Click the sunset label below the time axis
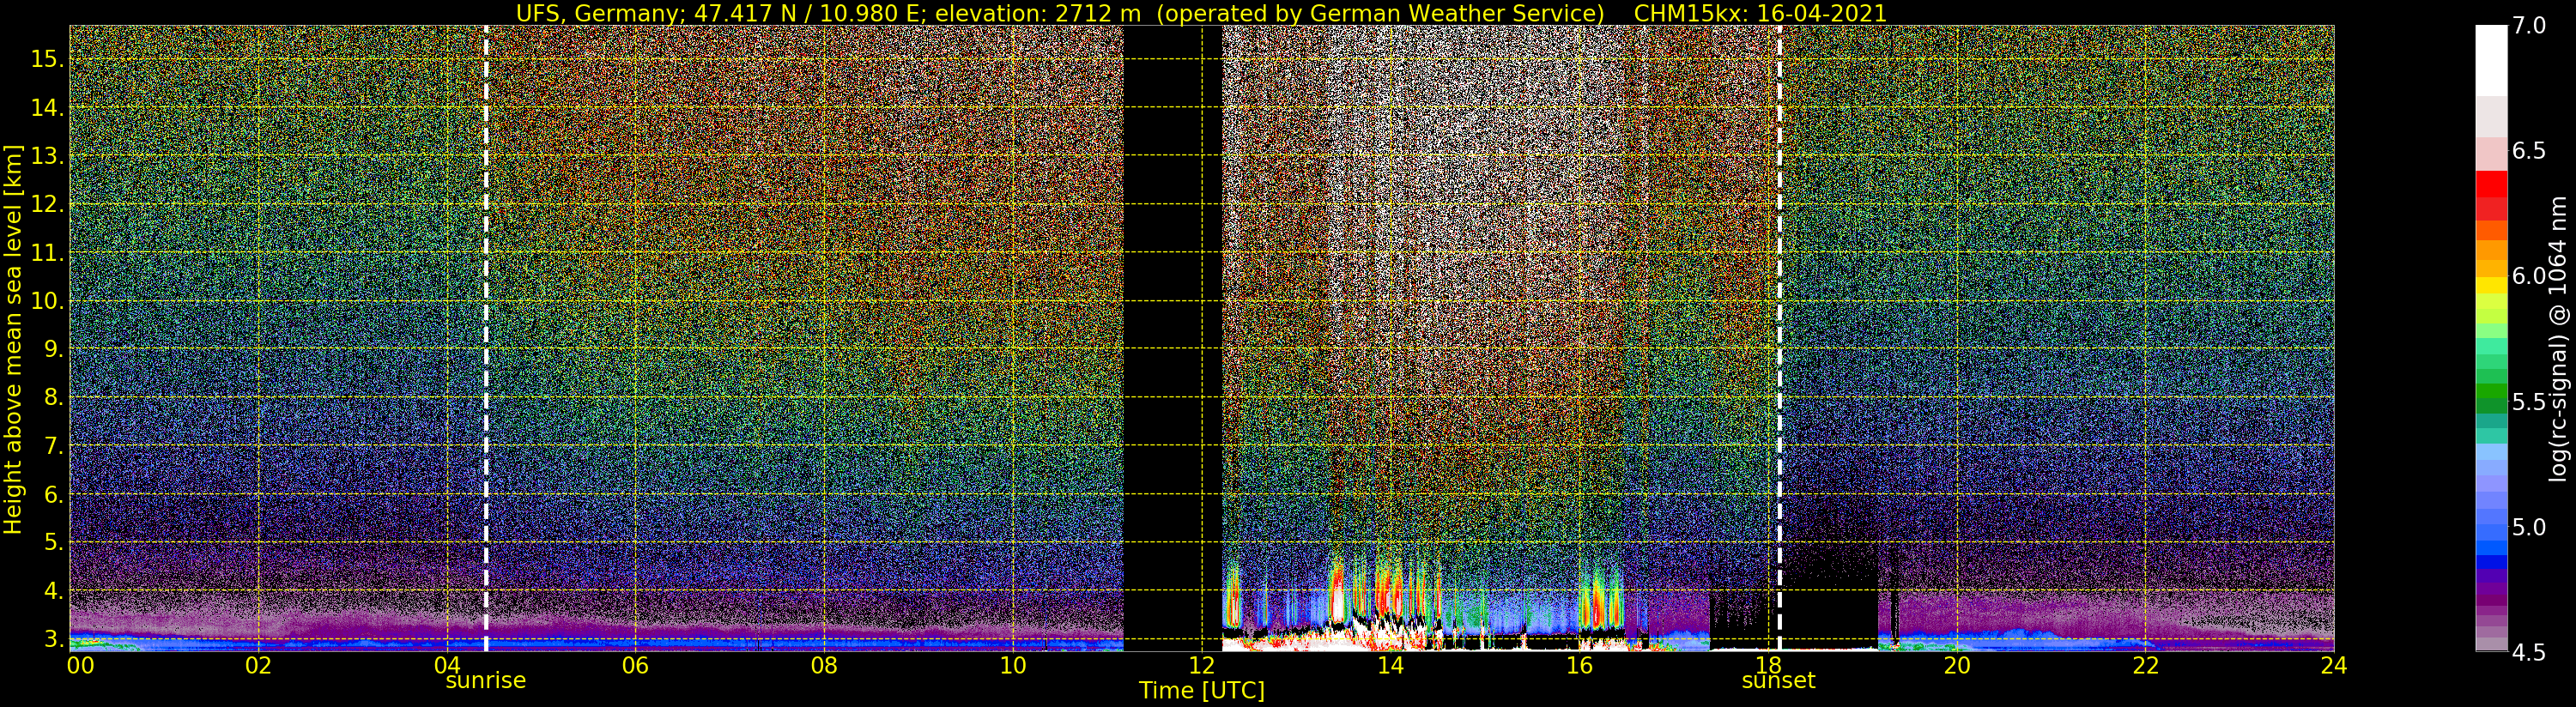2576x707 pixels. pos(1778,681)
